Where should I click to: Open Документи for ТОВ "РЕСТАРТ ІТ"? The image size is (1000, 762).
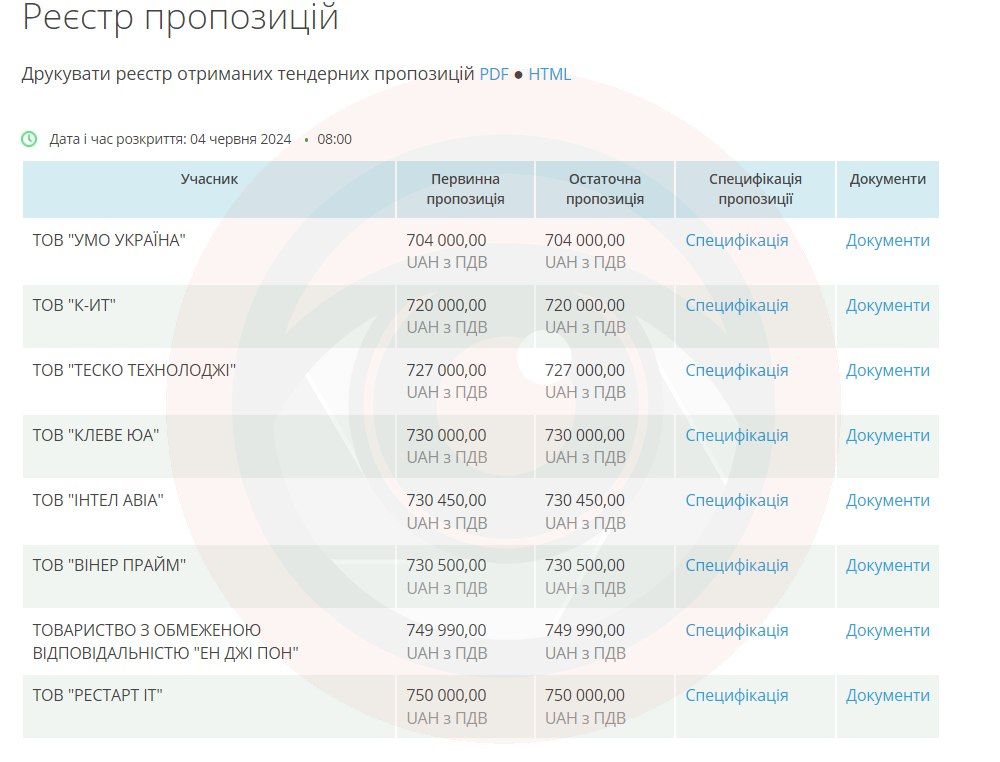point(887,694)
